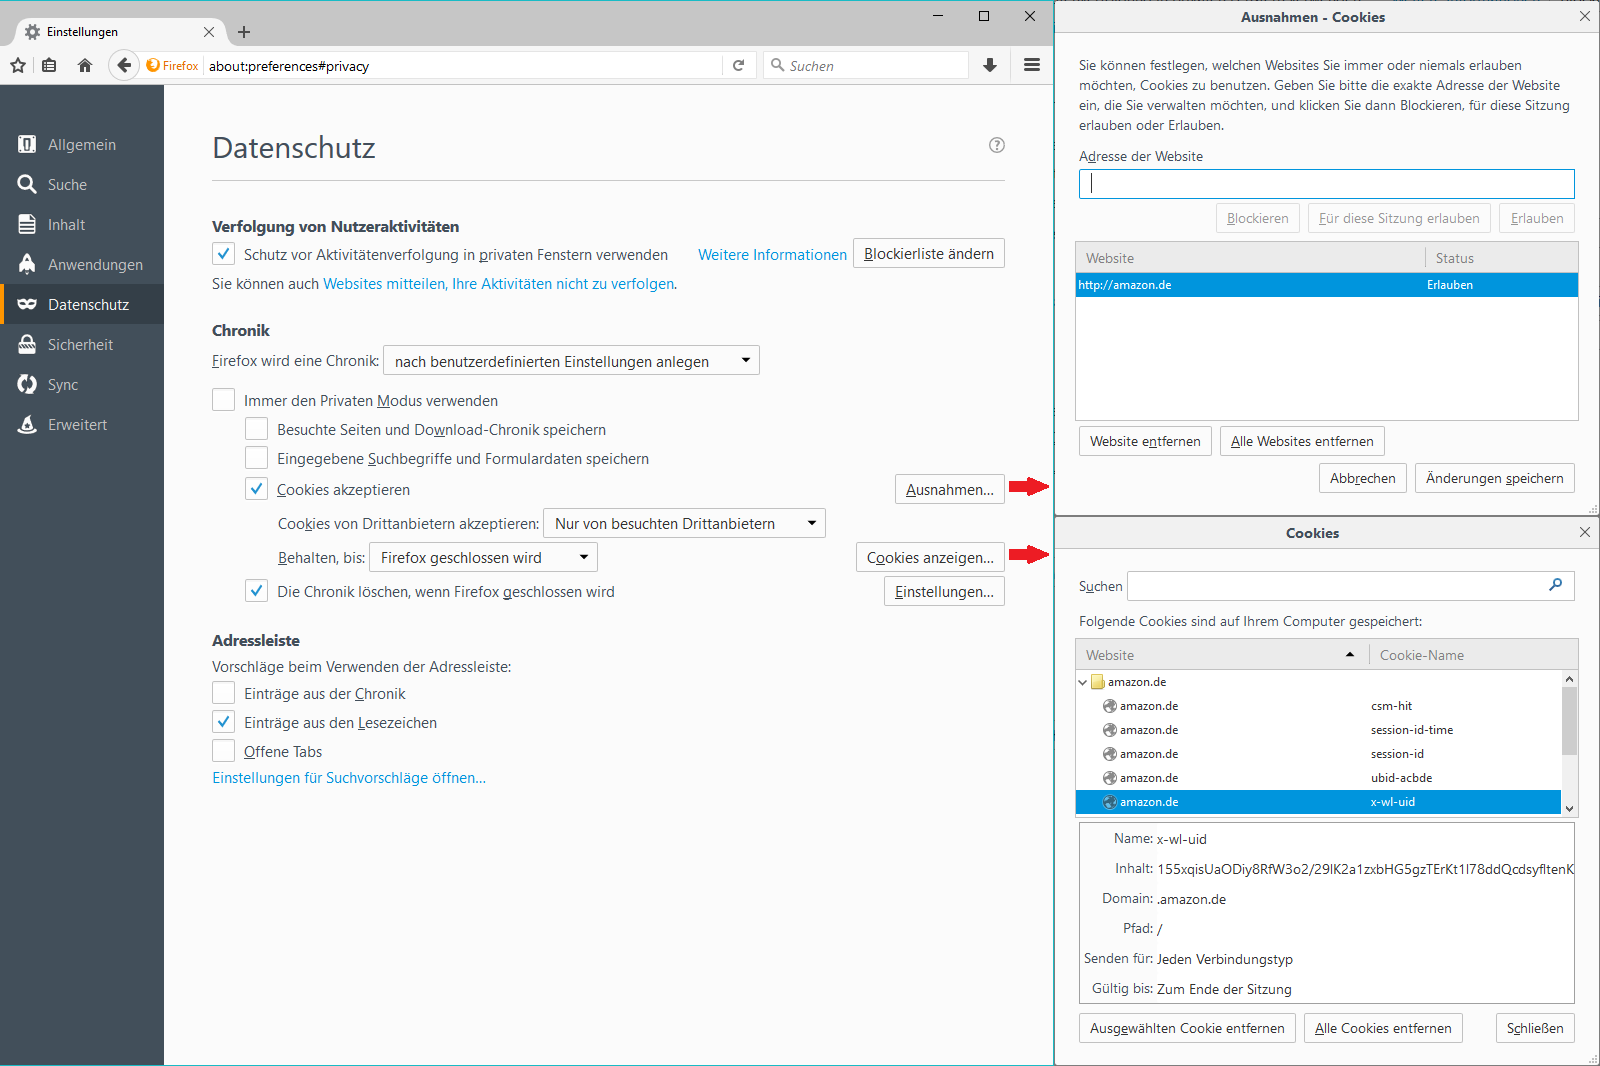Open the Firefox hamburger menu

point(1032,65)
